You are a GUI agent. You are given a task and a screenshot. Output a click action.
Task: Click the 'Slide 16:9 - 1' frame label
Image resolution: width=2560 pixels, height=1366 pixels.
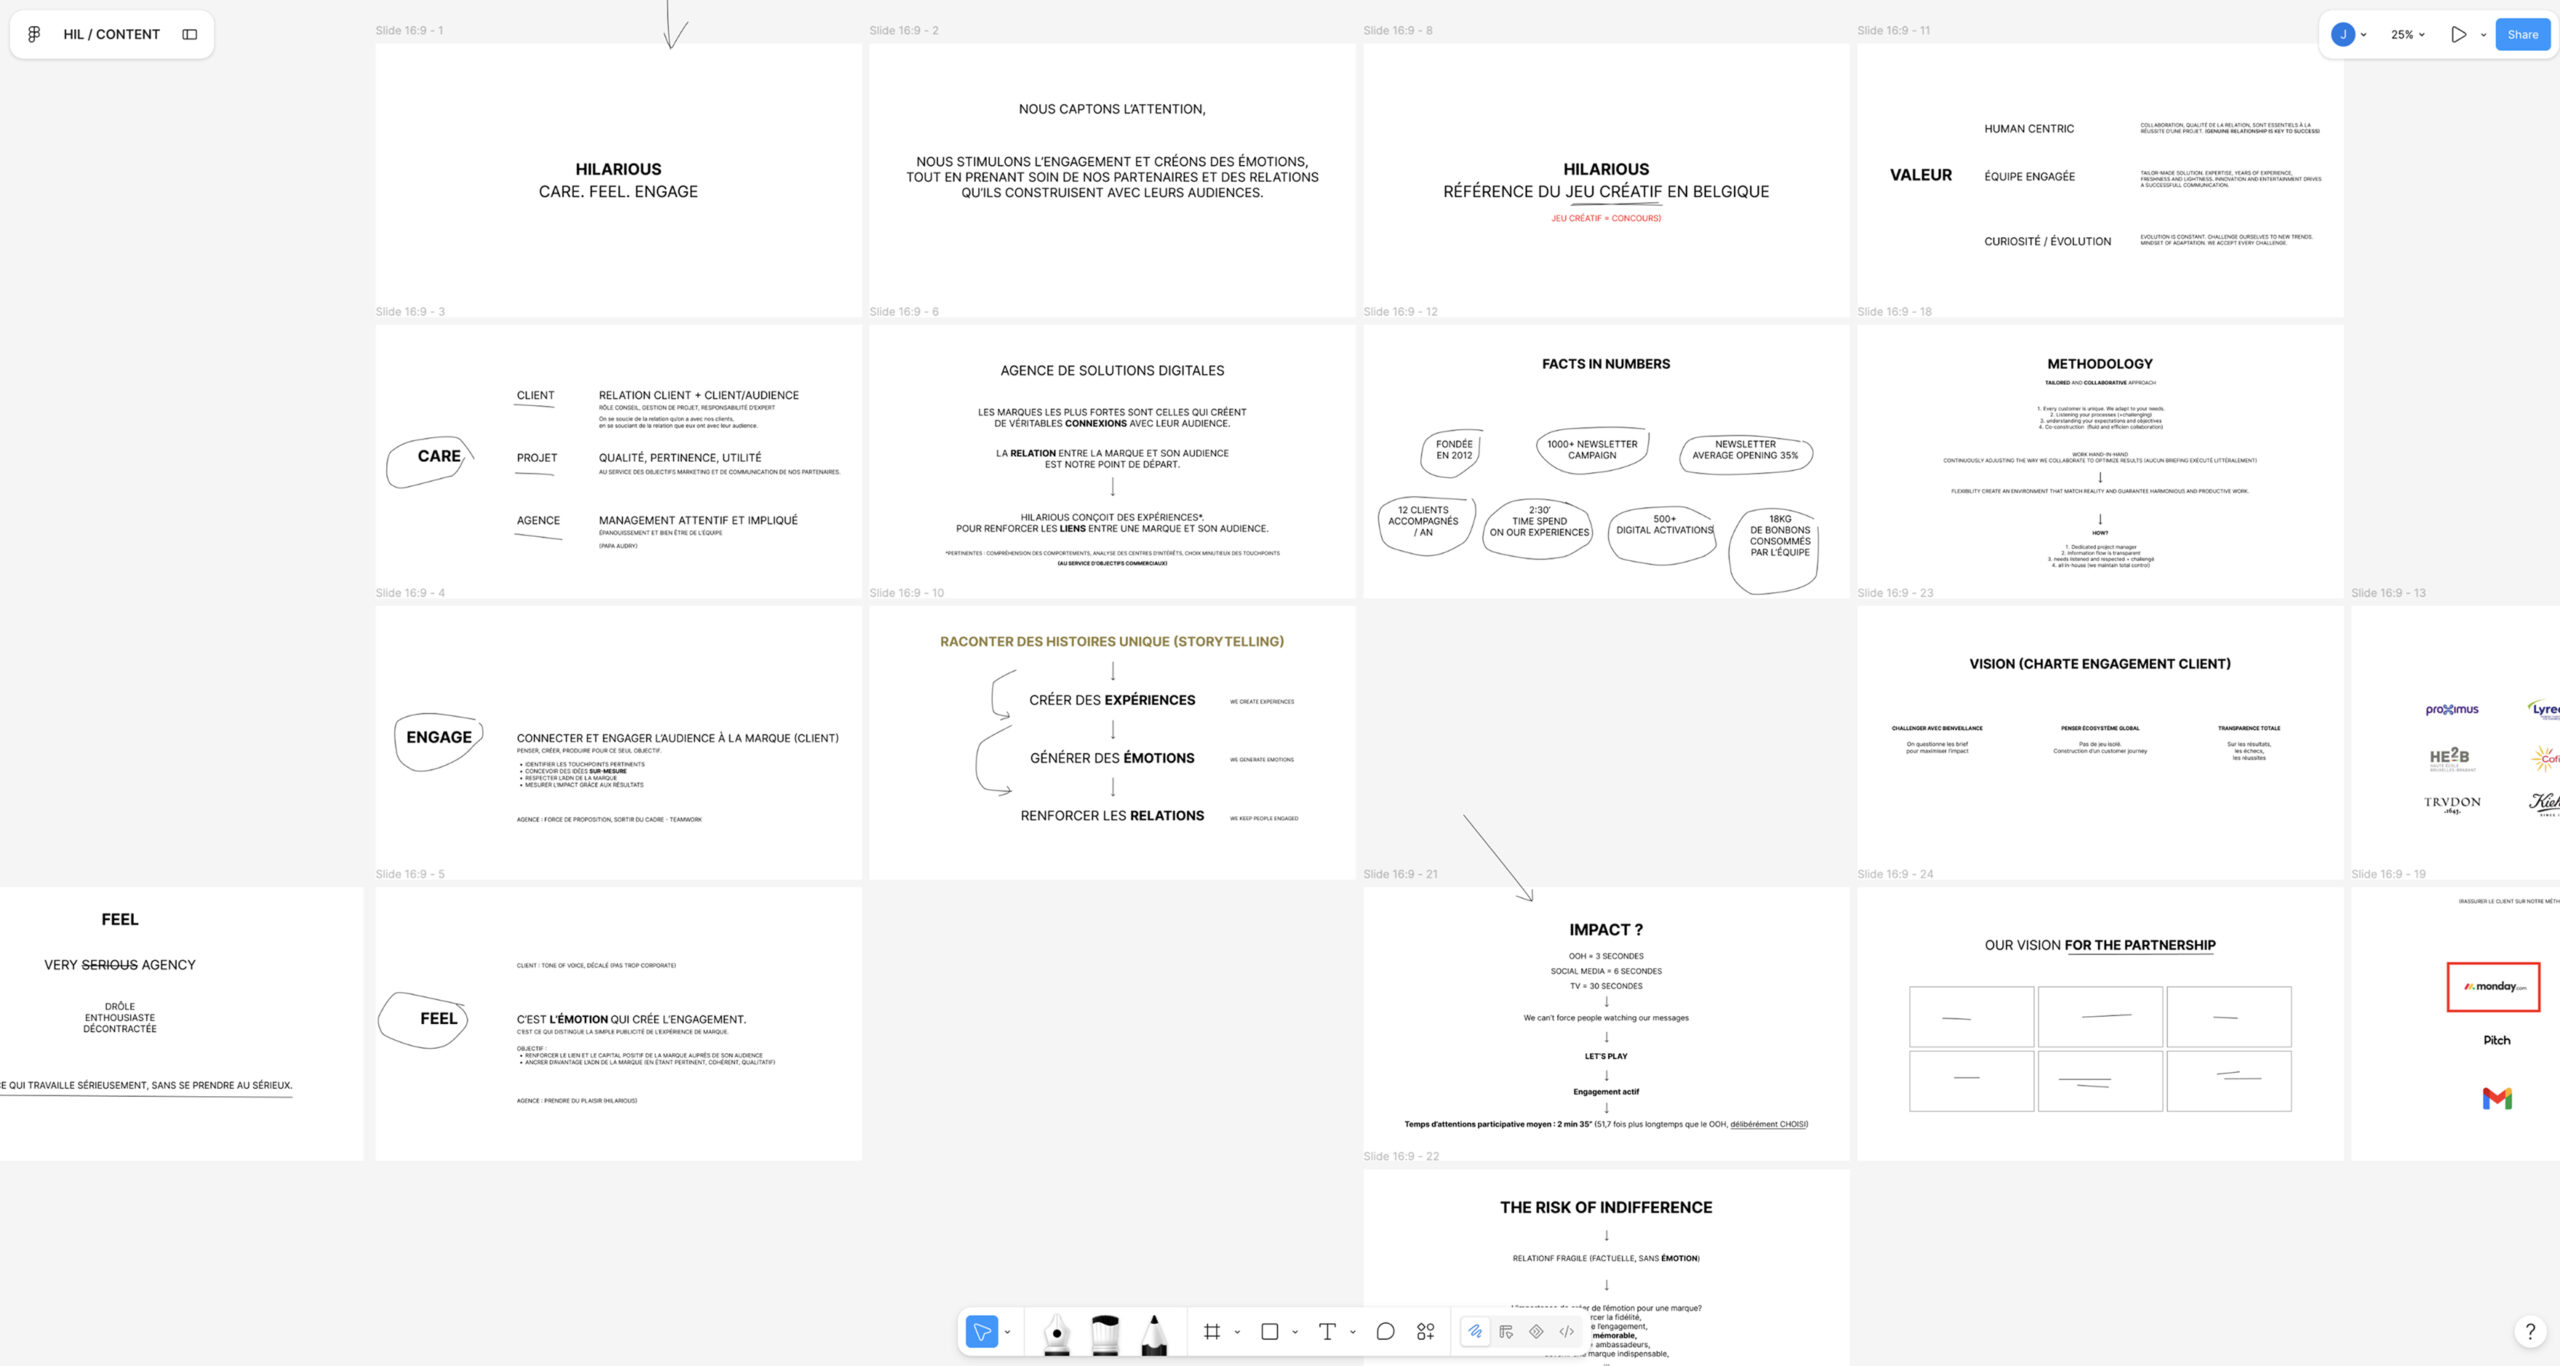(409, 31)
